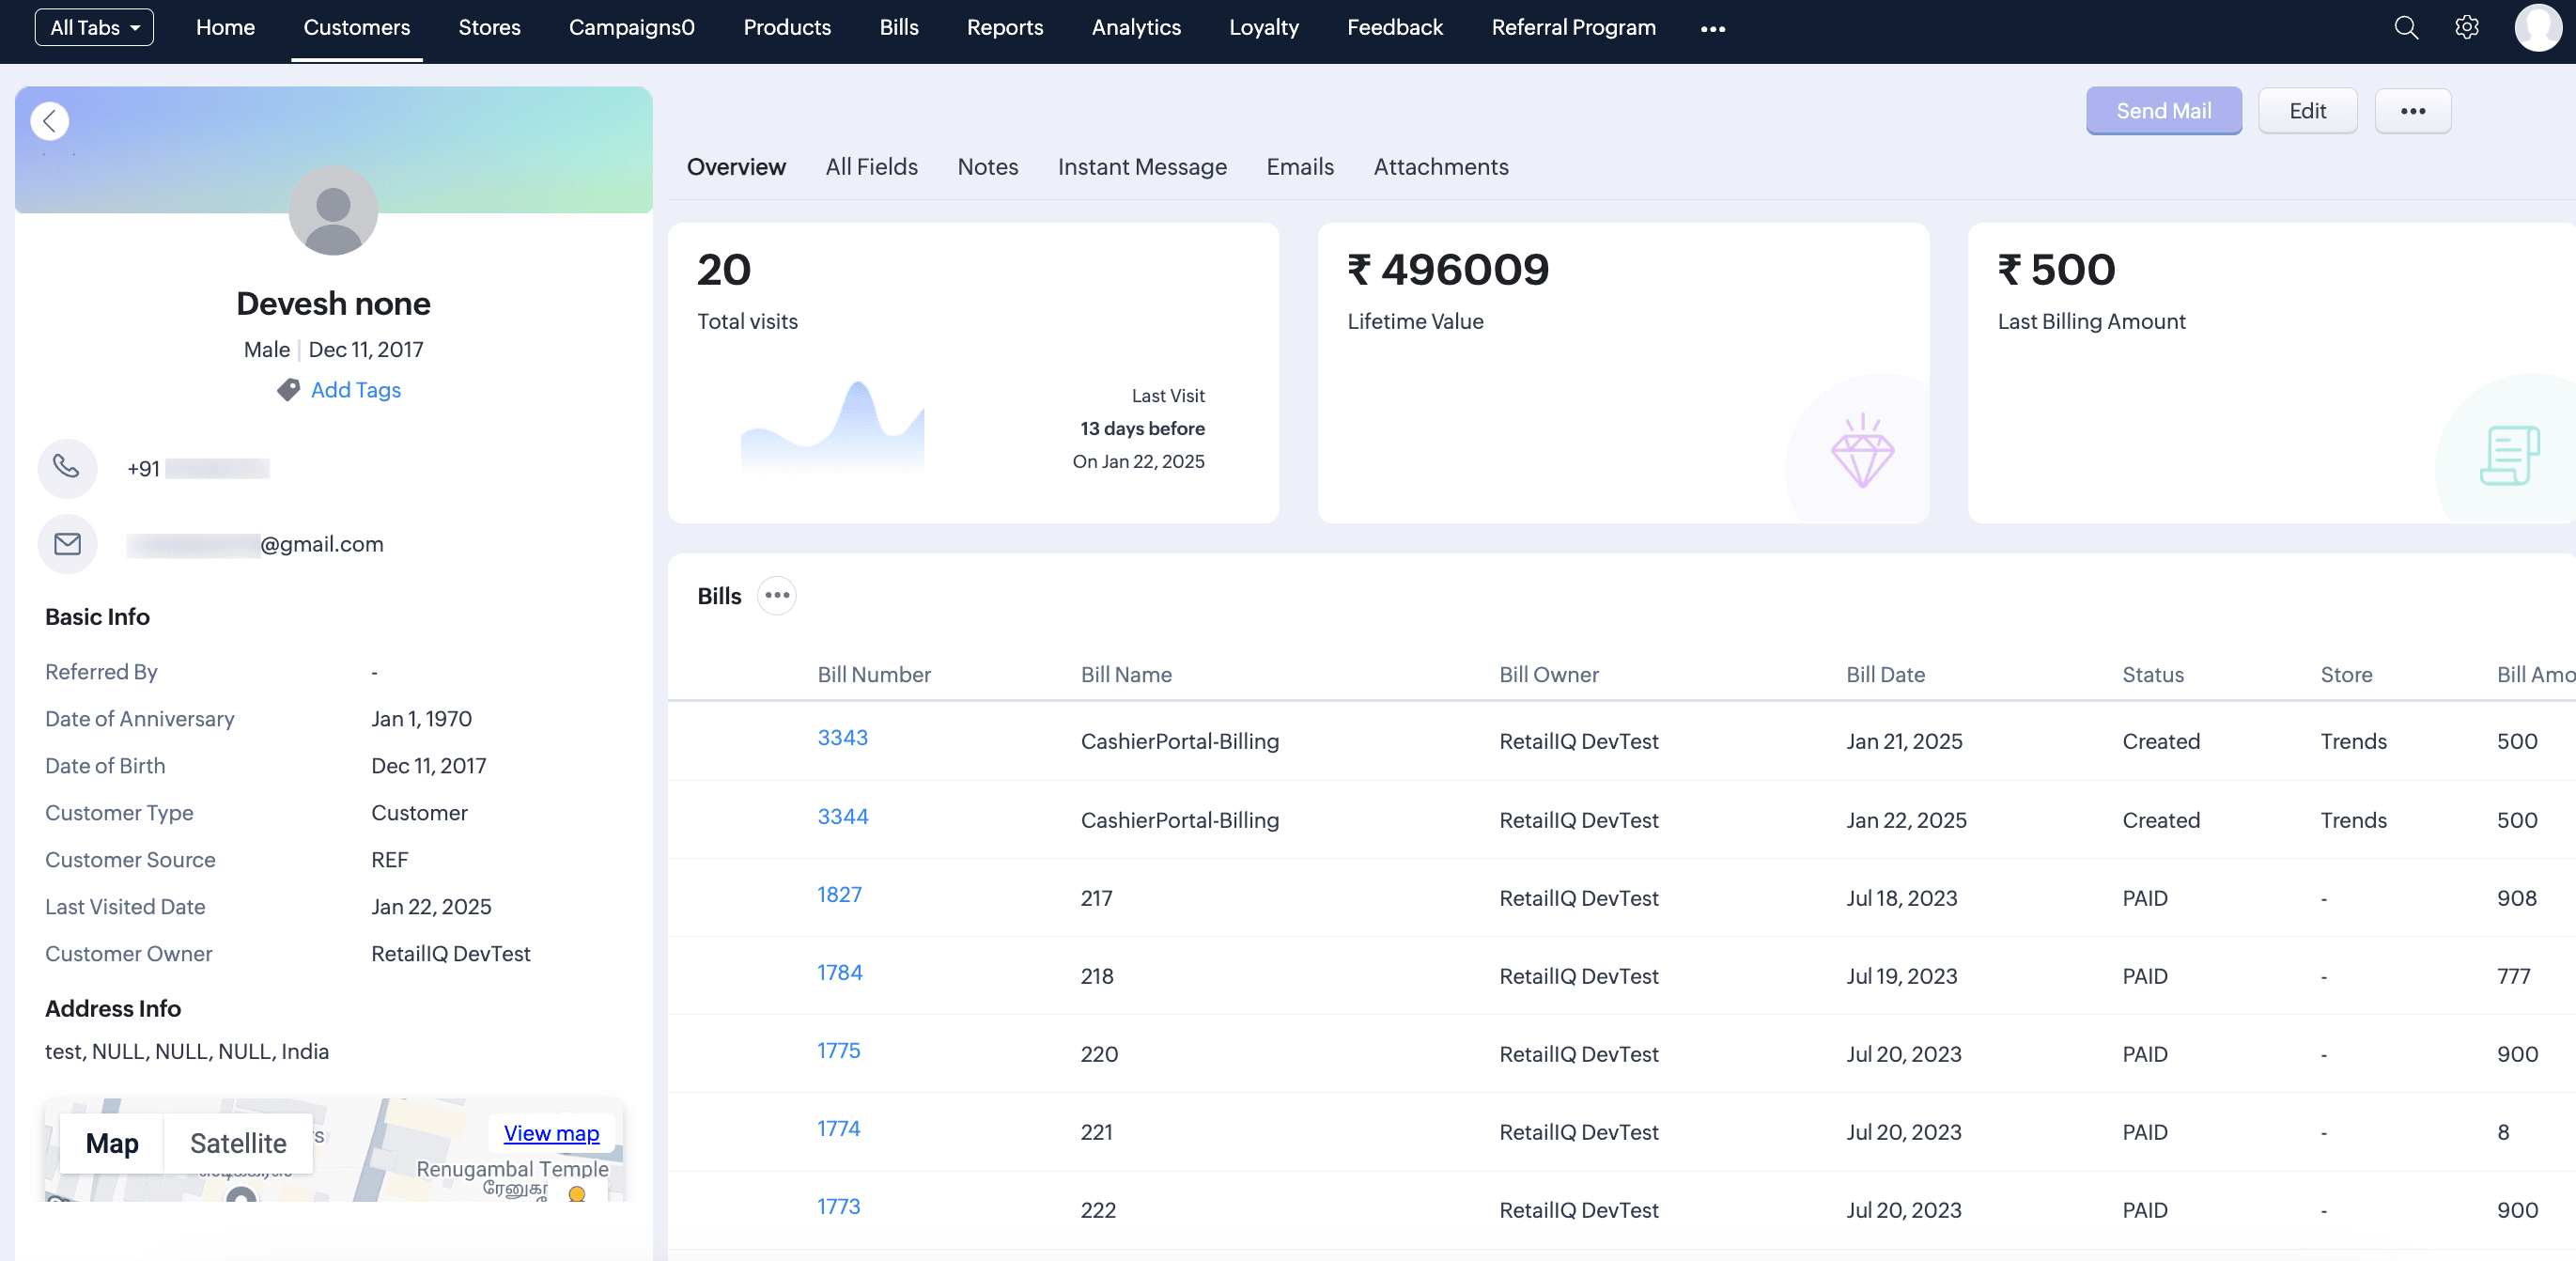
Task: Open the Loyalty menu item
Action: [x=1263, y=28]
